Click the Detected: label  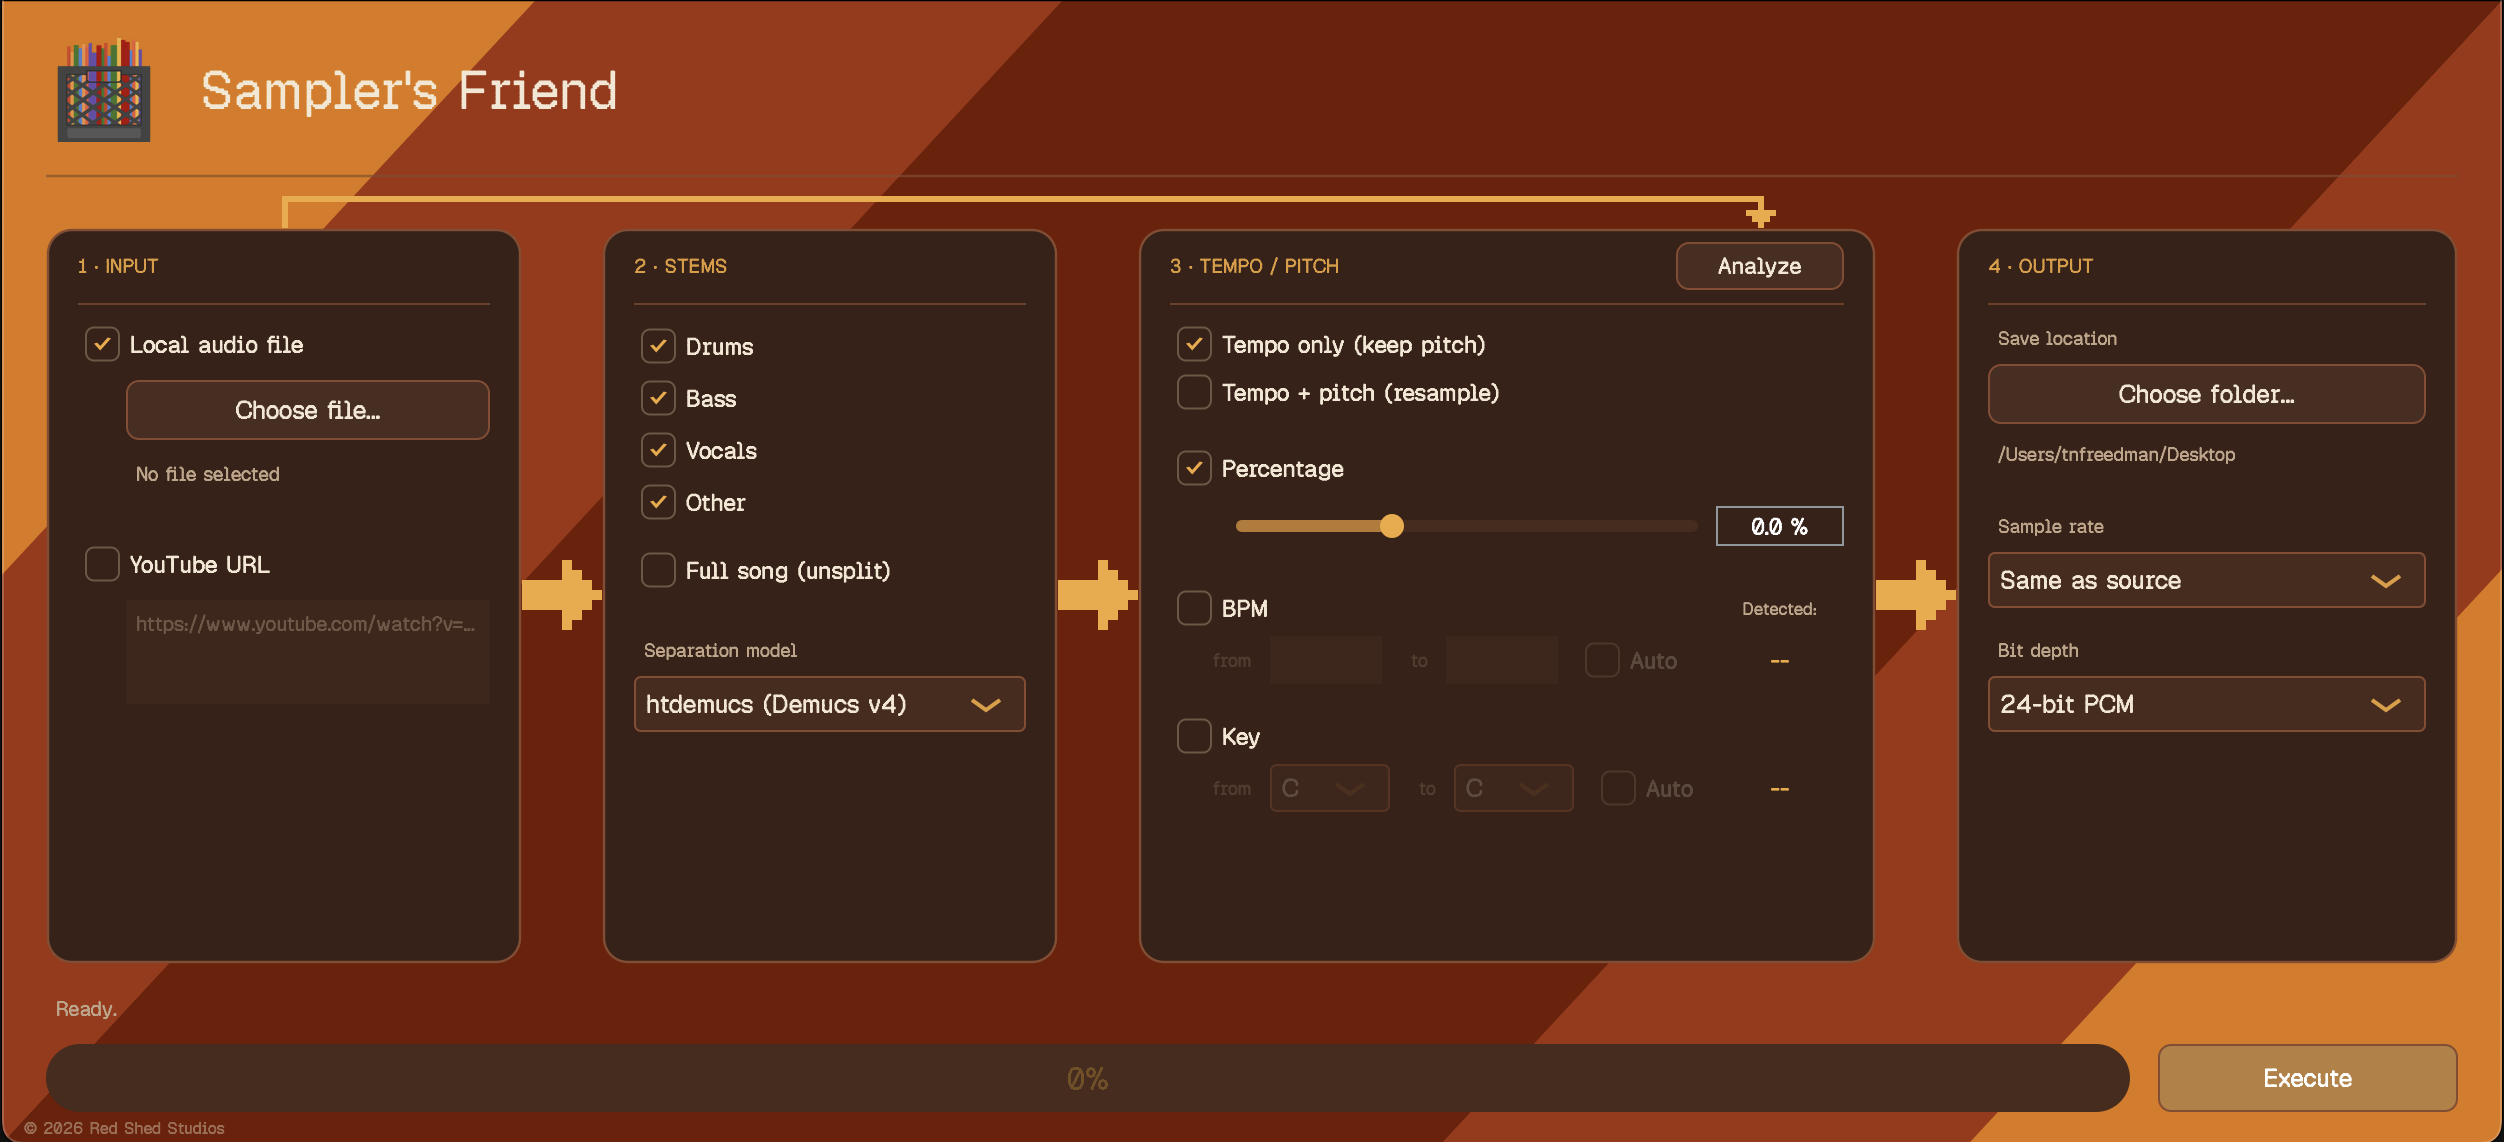pyautogui.click(x=1779, y=609)
